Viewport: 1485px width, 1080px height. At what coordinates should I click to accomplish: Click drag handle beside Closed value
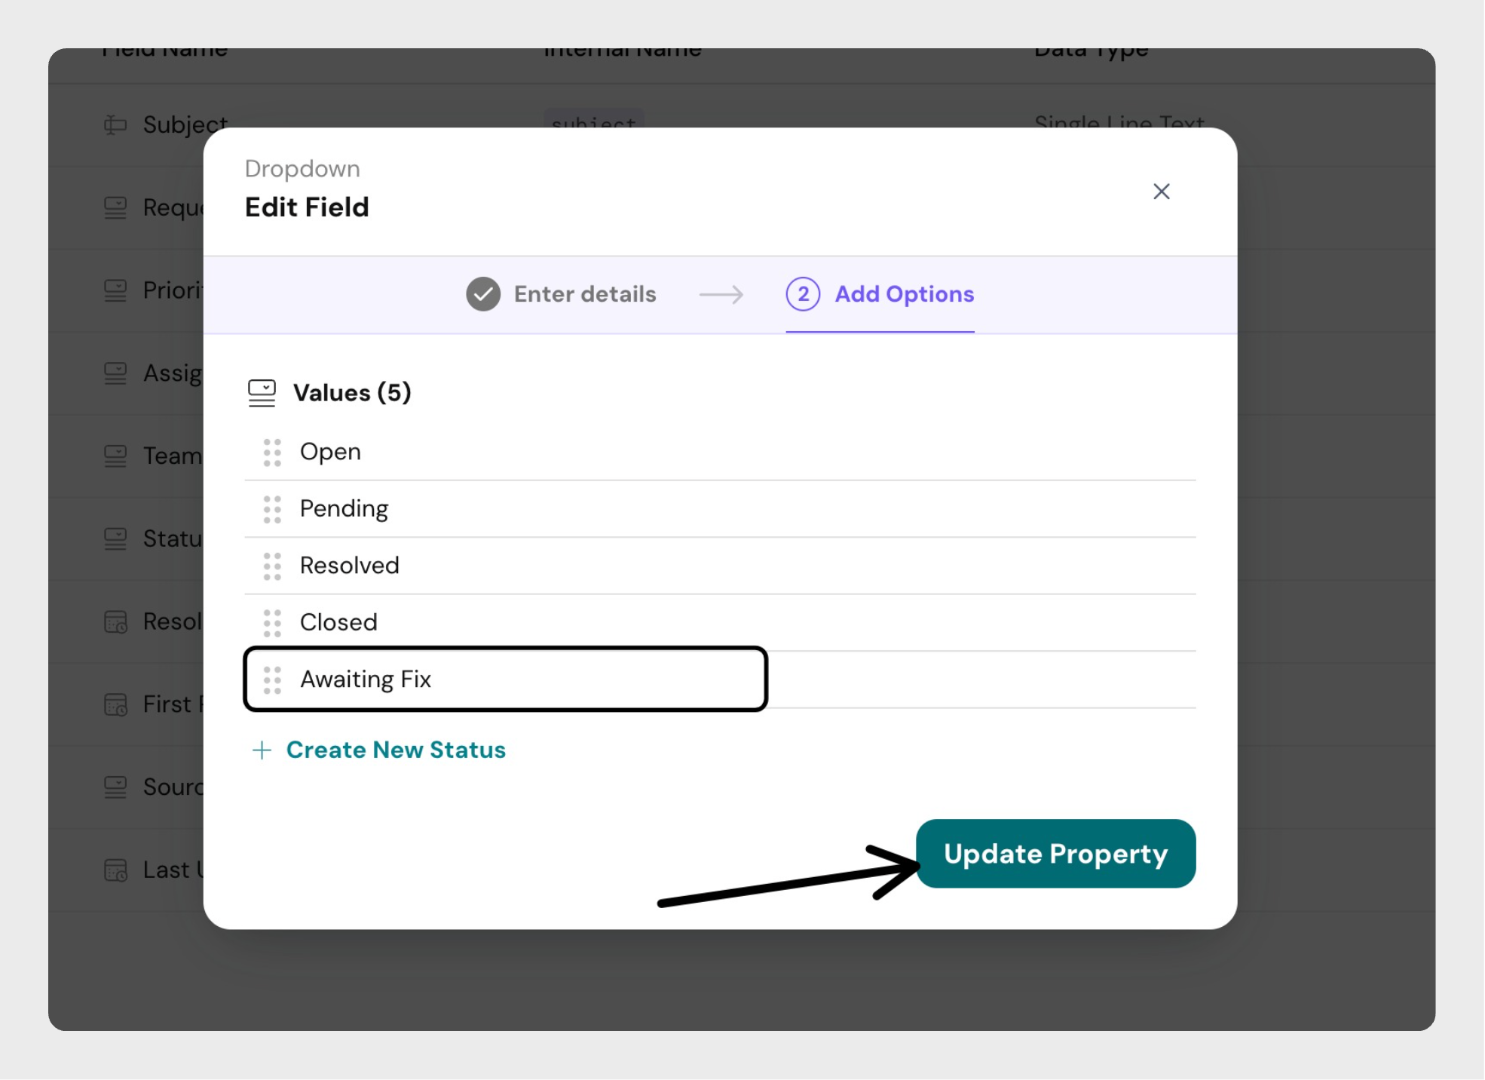pos(272,623)
